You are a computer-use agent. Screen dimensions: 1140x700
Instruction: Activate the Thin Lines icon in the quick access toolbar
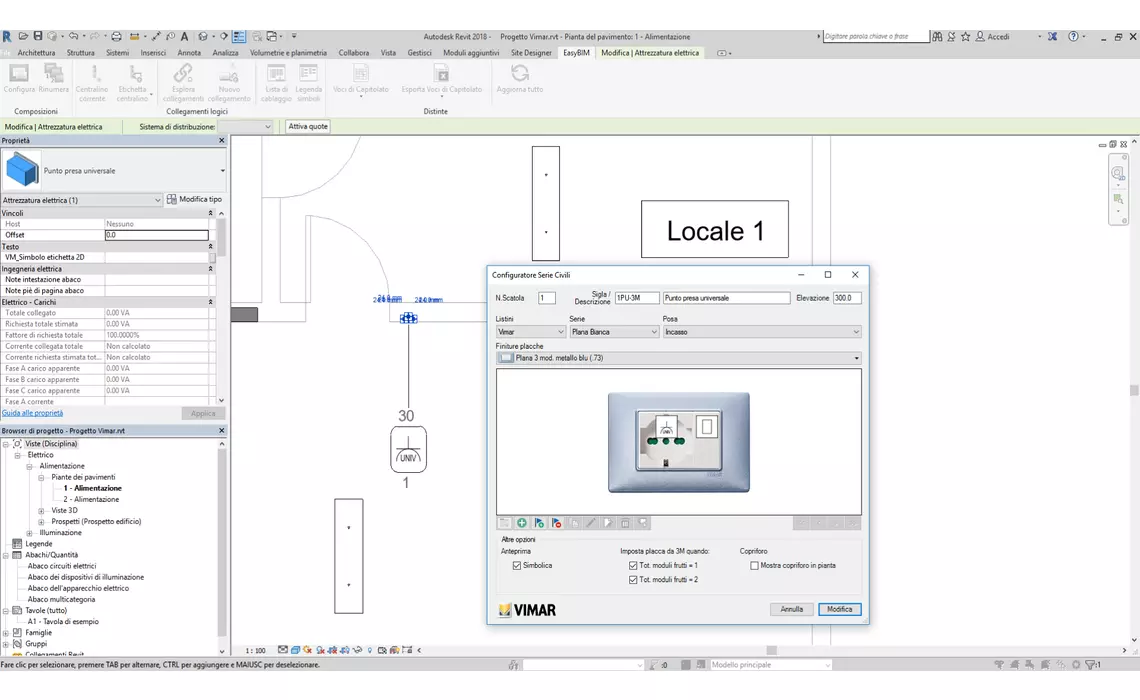[238, 36]
